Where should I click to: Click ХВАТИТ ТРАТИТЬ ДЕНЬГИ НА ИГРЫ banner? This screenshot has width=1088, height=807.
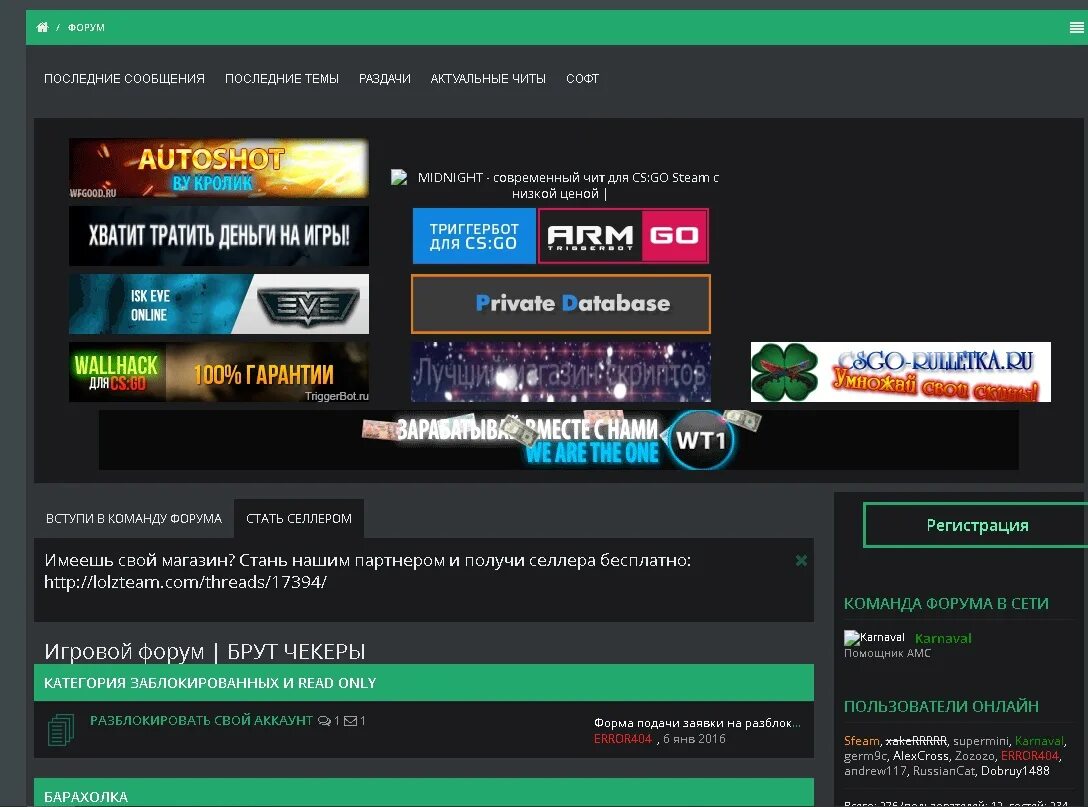tap(219, 236)
